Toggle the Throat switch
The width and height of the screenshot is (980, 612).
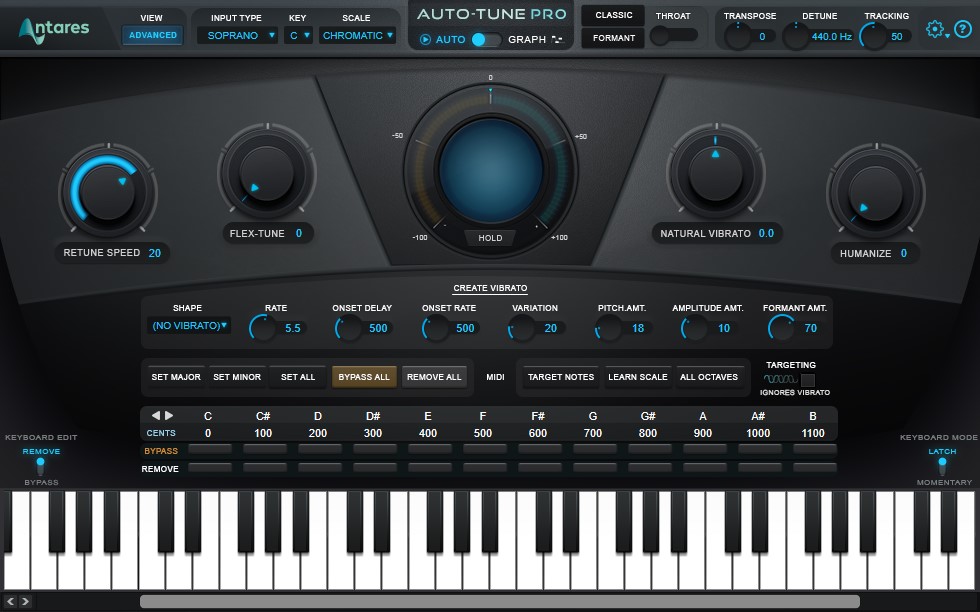click(x=674, y=36)
